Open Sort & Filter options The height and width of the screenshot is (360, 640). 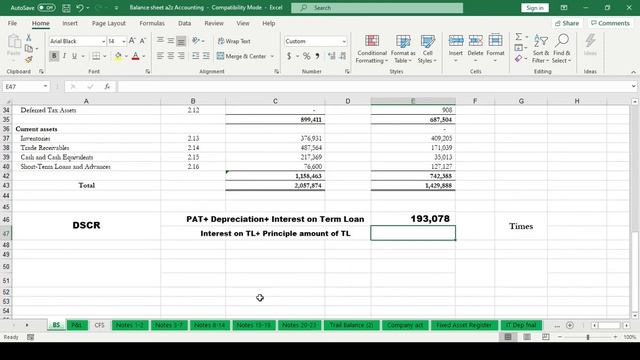pos(541,49)
